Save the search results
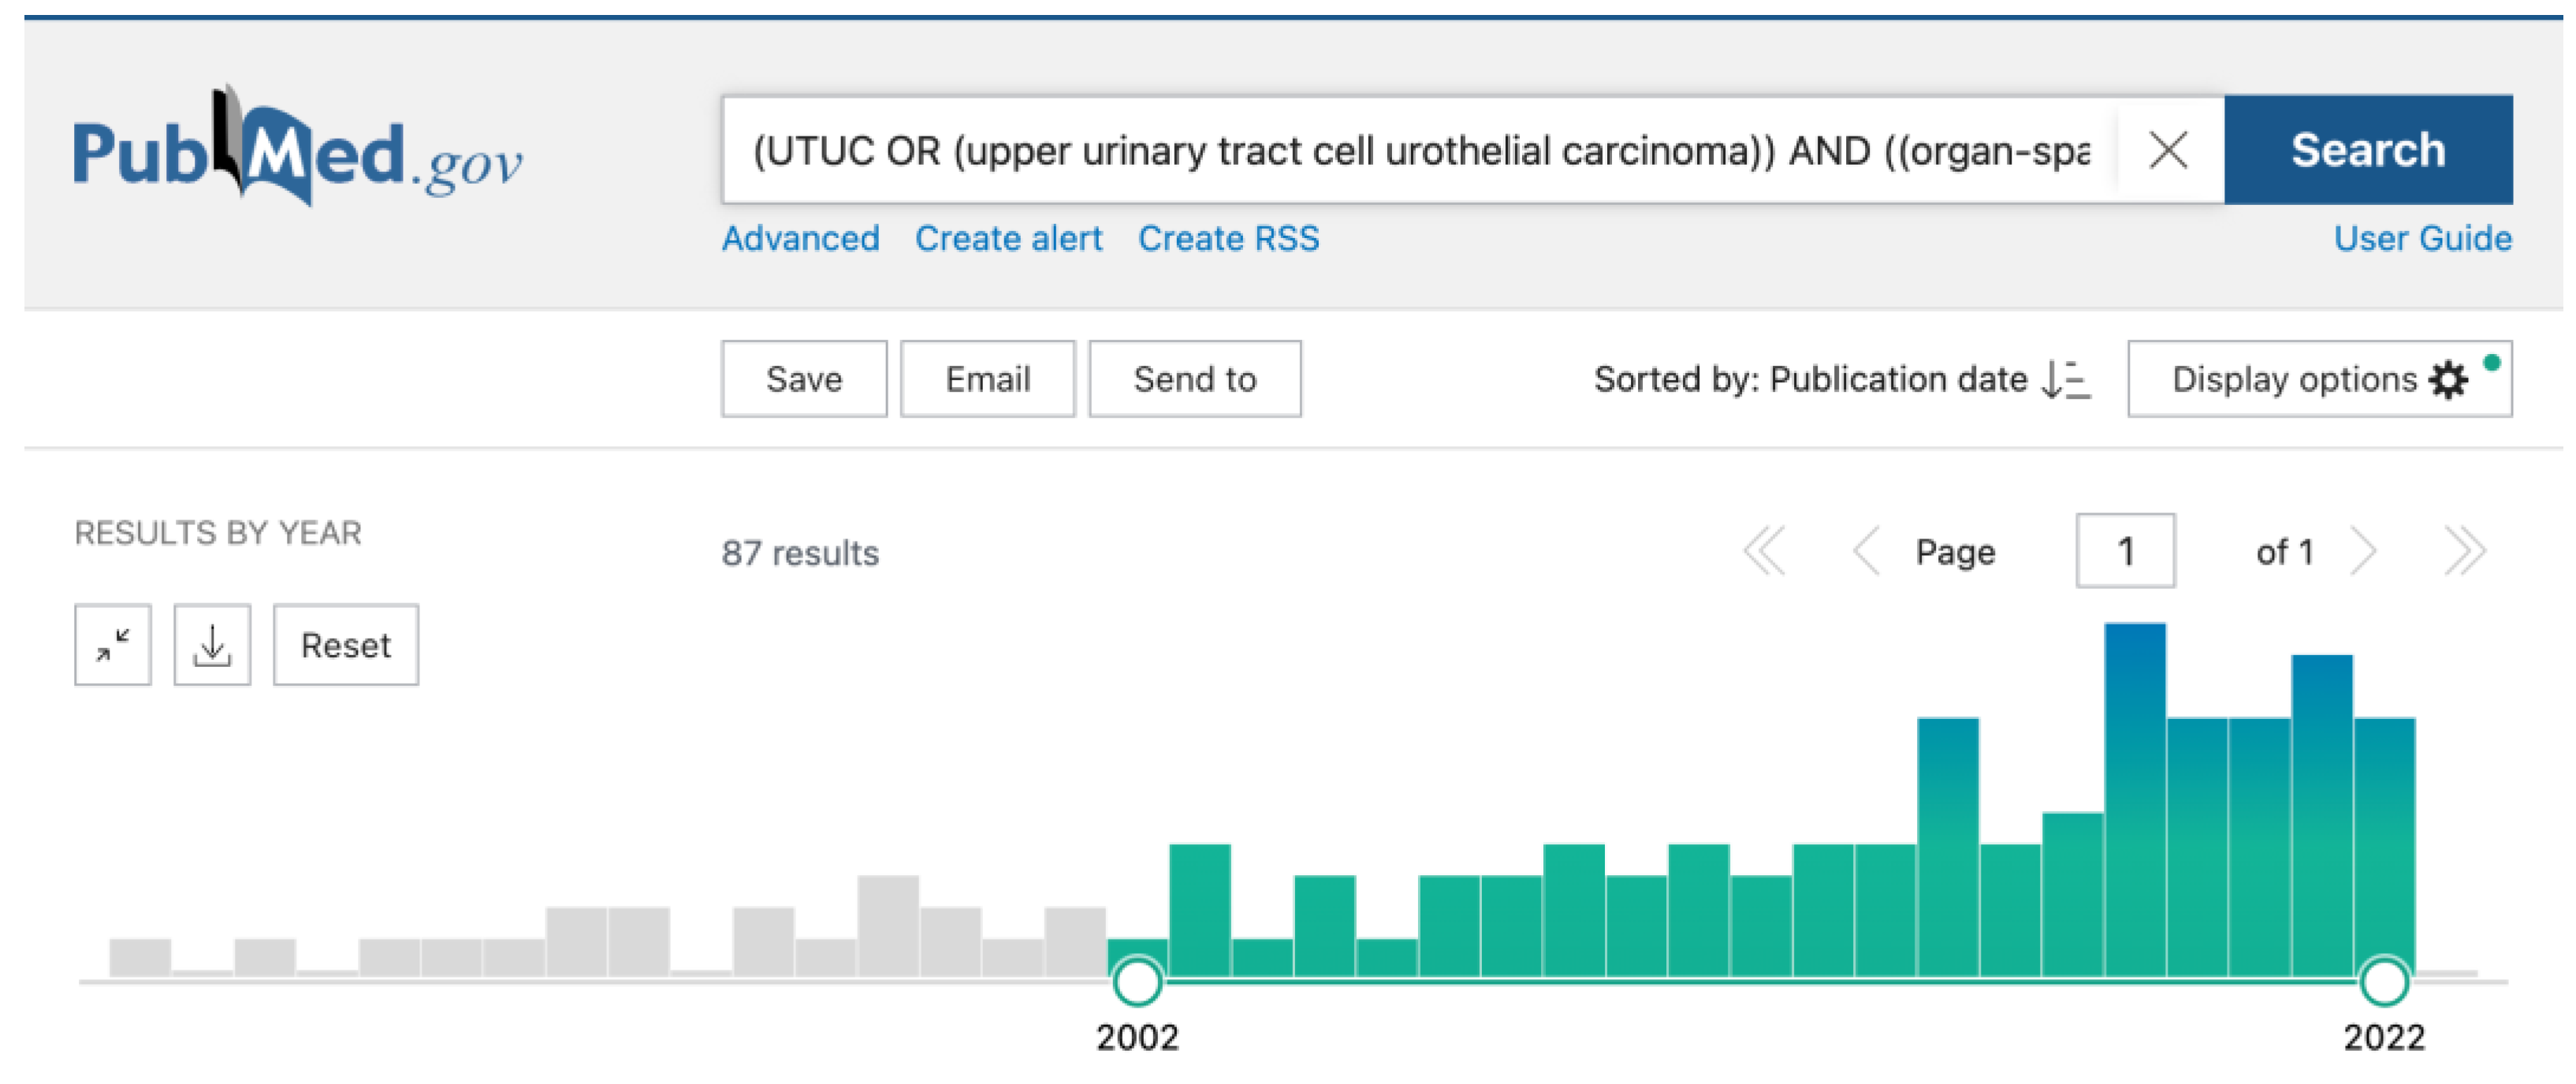This screenshot has width=2576, height=1084. [x=804, y=380]
